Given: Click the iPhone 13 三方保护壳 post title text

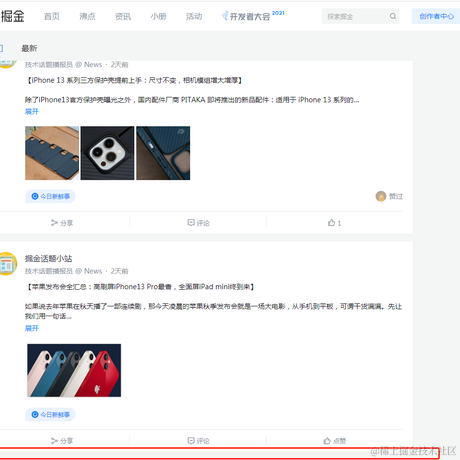Looking at the screenshot, I should click(134, 80).
